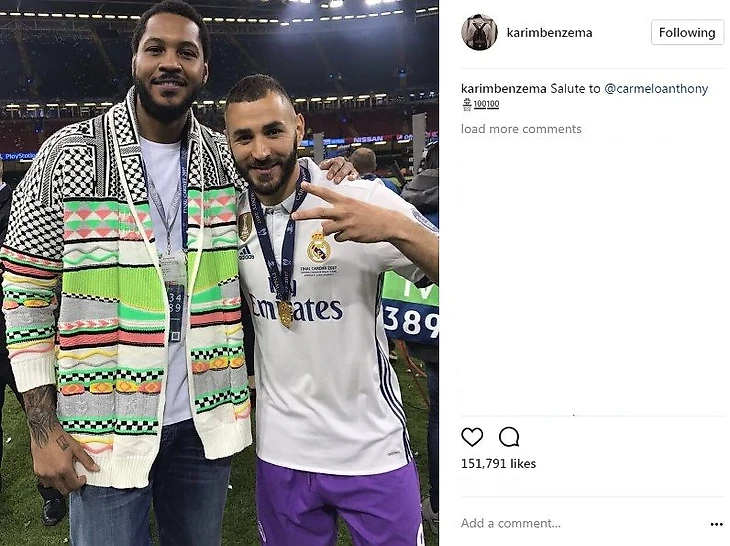
Task: Open karimbenzema's profile picture avatar
Action: coord(479,32)
